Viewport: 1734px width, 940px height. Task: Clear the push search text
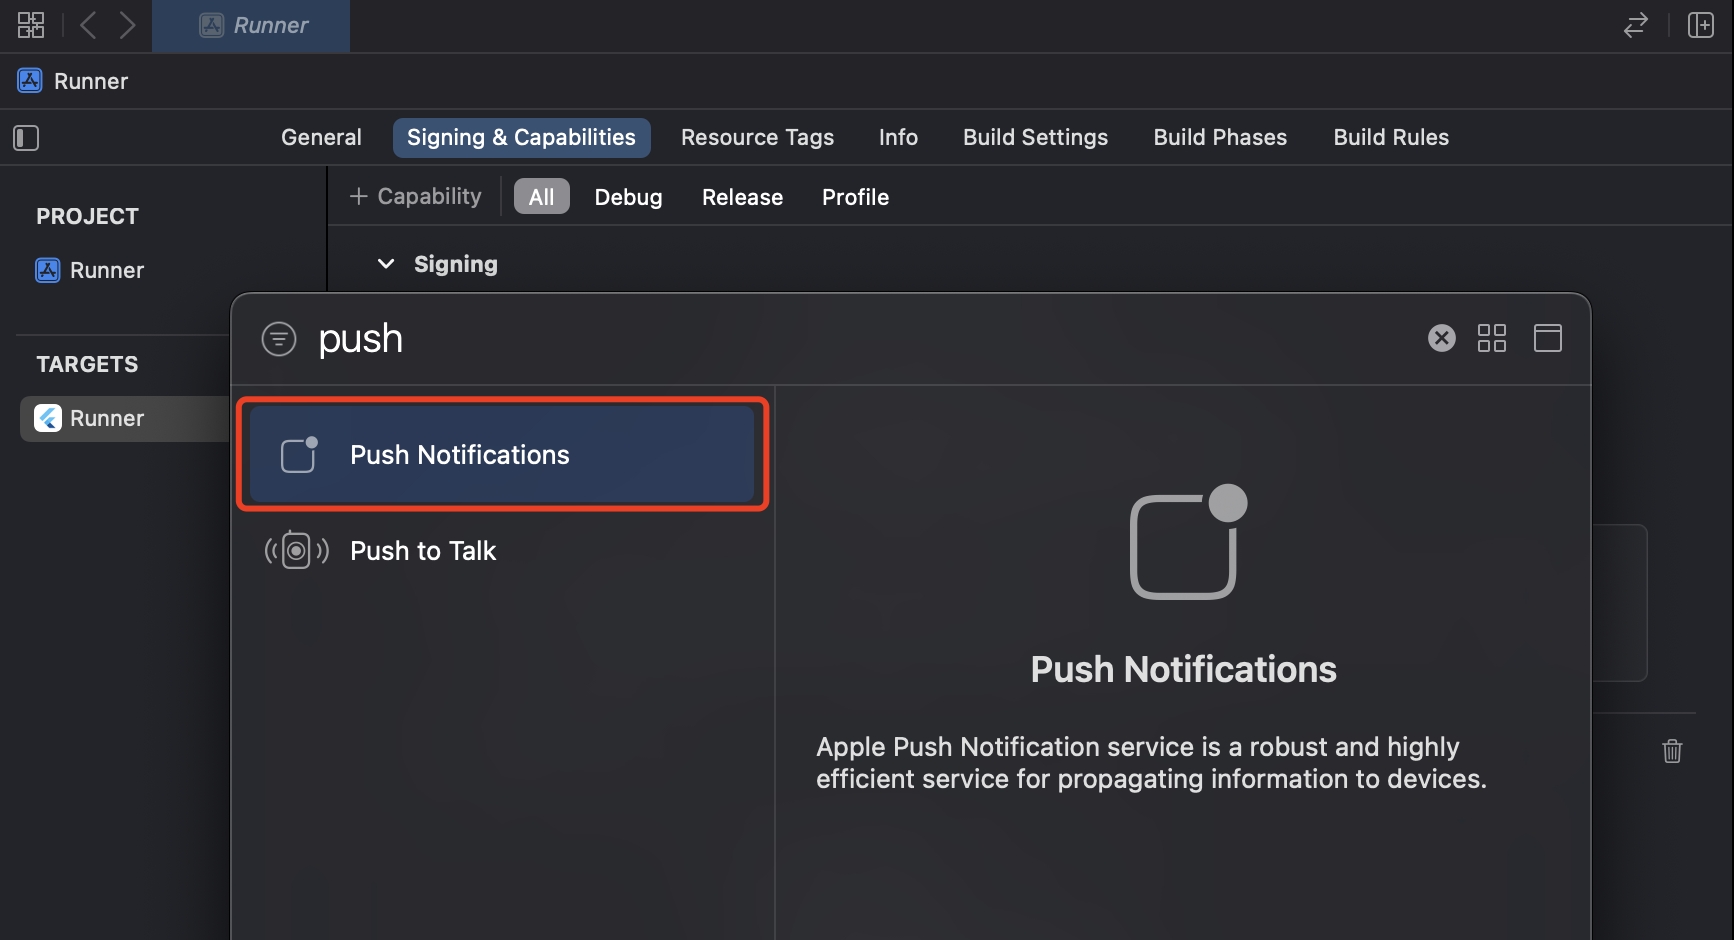point(1441,338)
